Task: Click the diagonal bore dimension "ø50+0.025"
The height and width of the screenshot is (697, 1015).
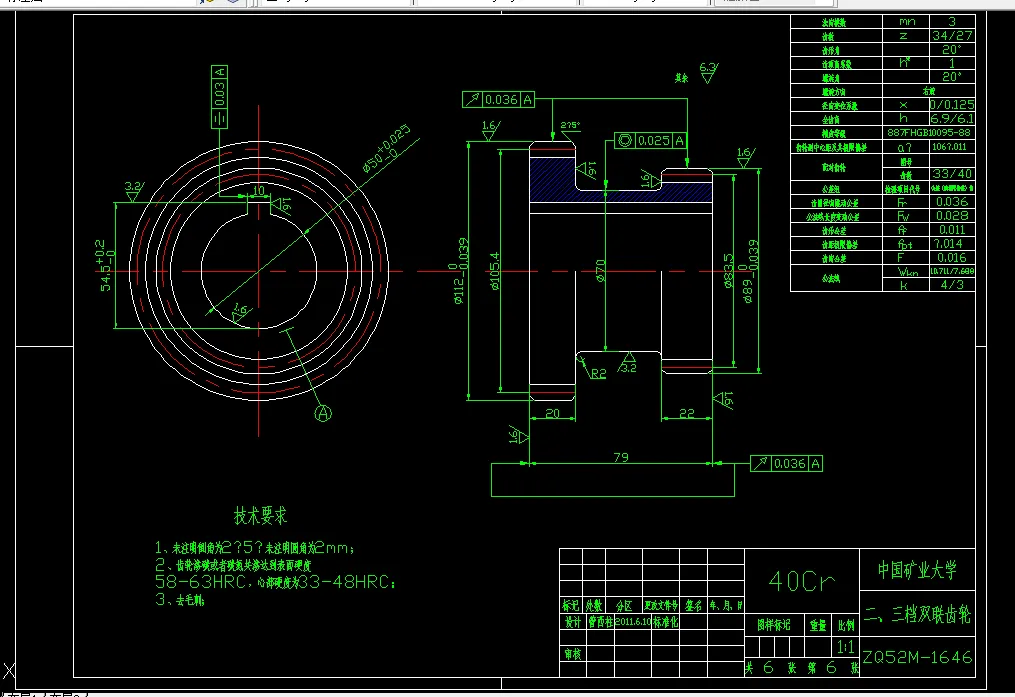Action: [x=386, y=148]
